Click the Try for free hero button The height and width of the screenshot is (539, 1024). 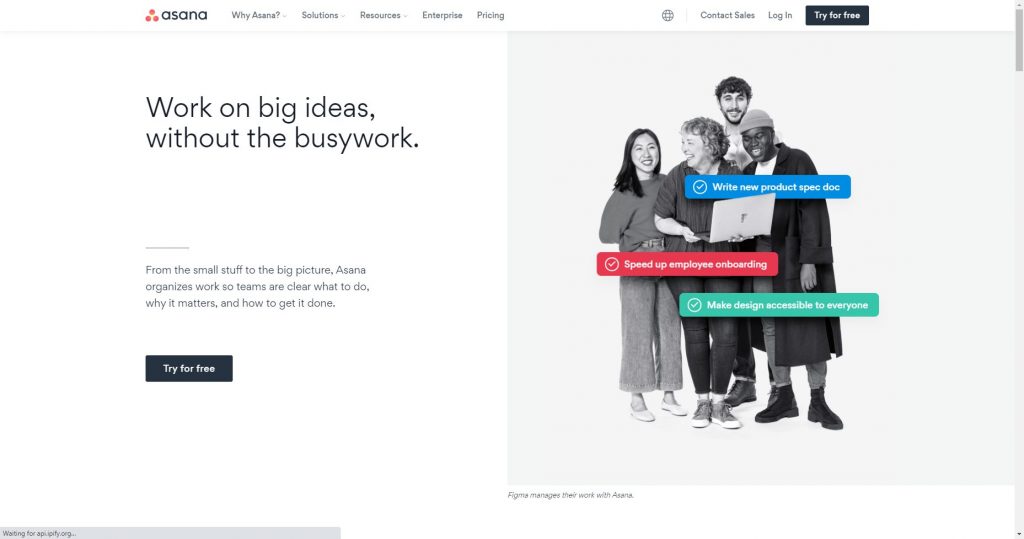(189, 368)
